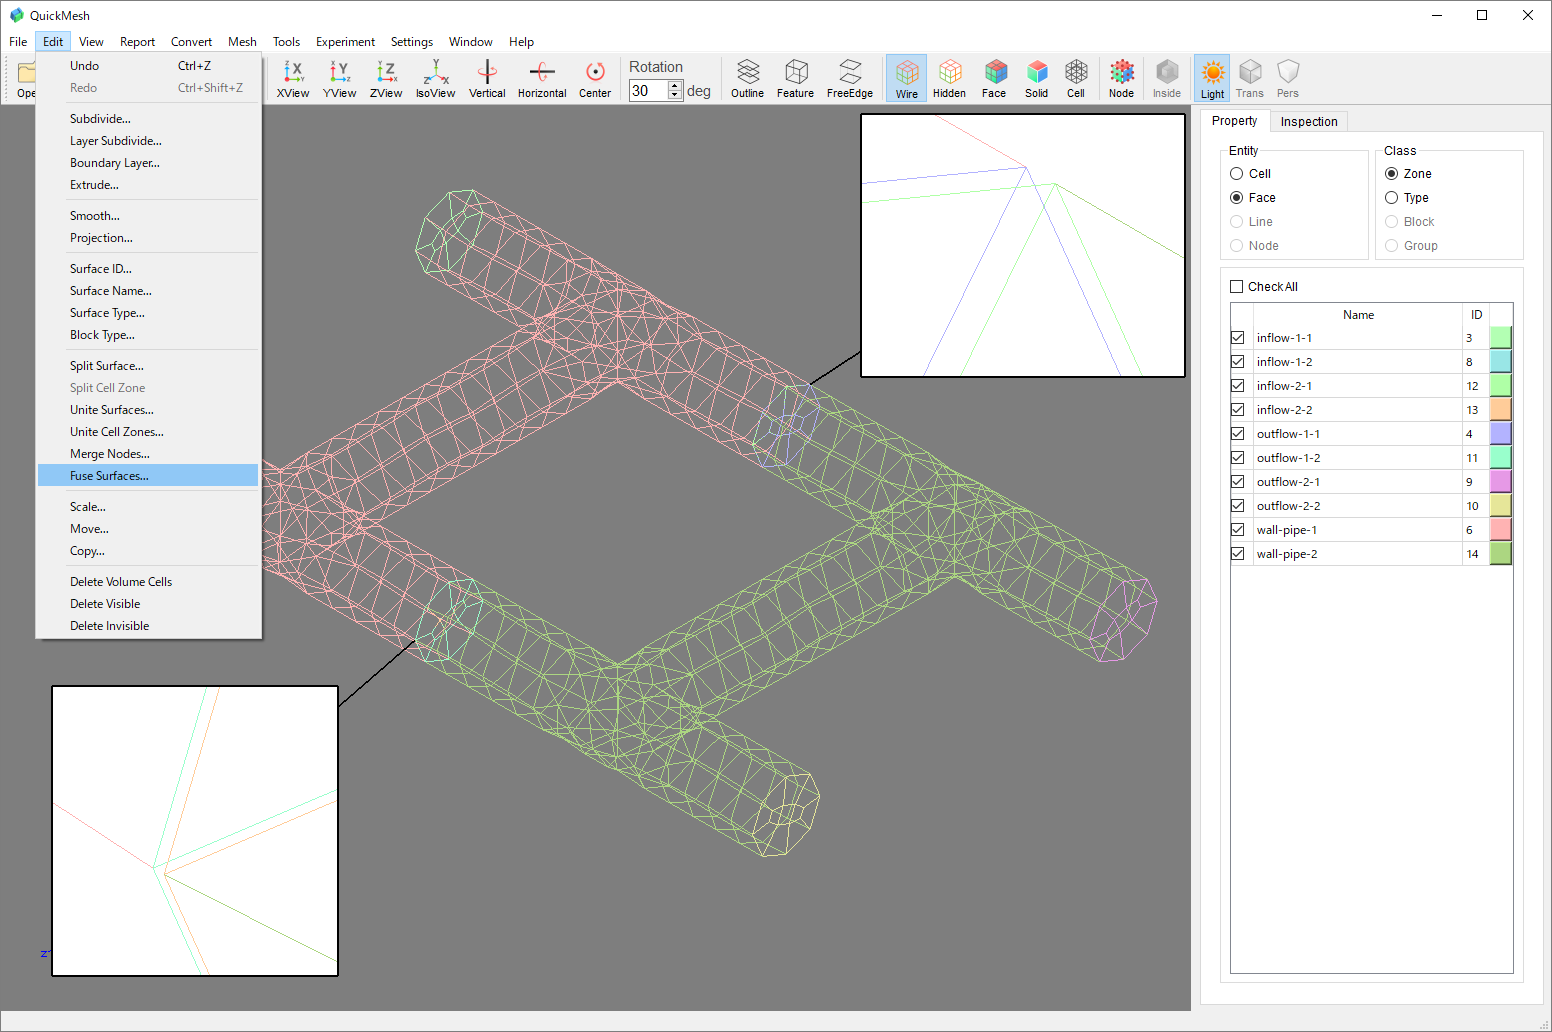This screenshot has width=1552, height=1032.
Task: Click the Center view icon
Action: tap(595, 78)
